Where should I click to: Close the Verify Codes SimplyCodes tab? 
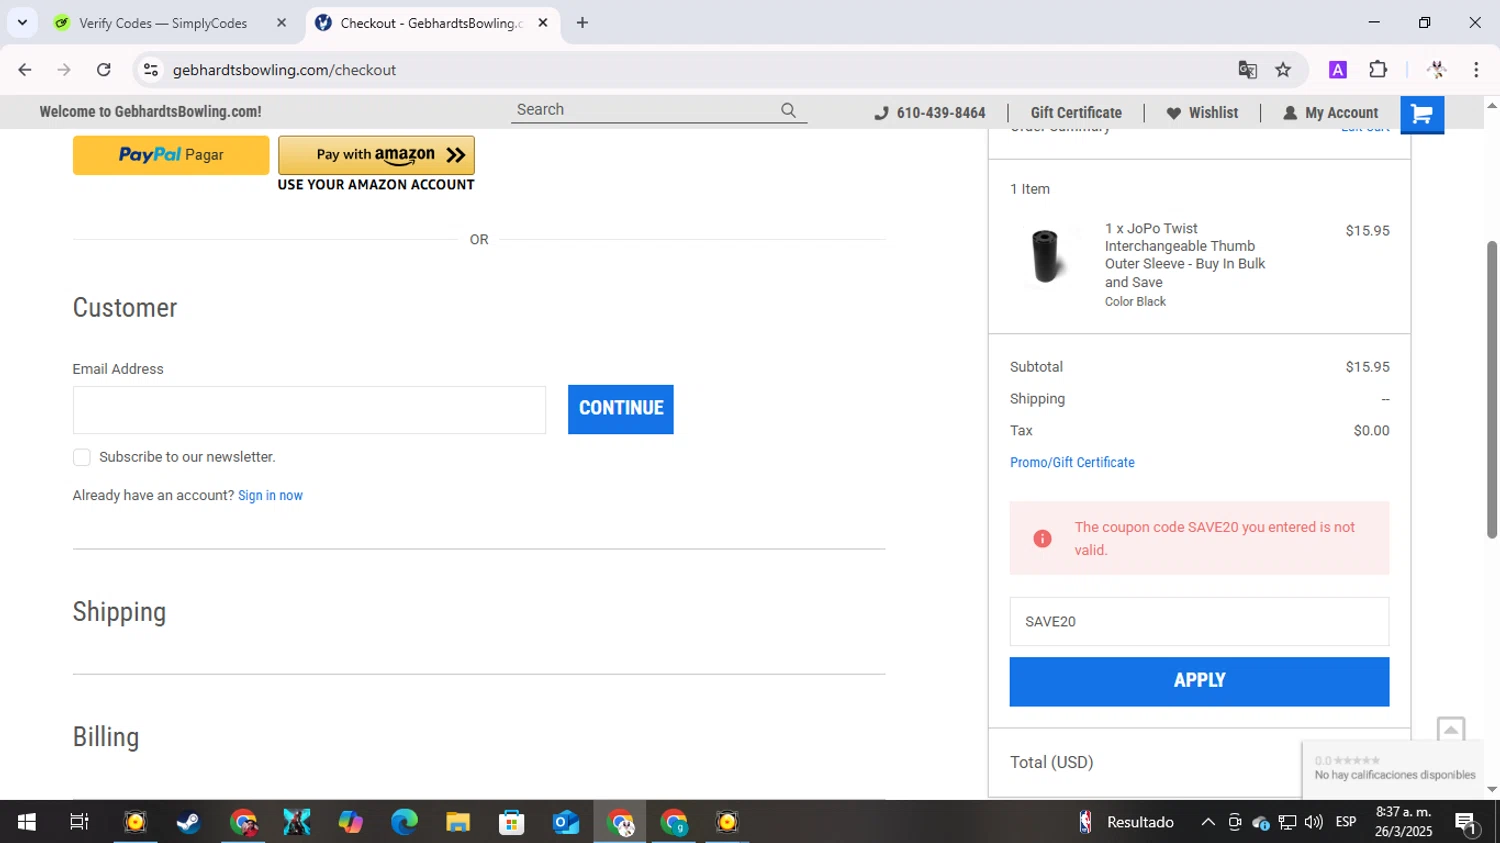(x=281, y=23)
